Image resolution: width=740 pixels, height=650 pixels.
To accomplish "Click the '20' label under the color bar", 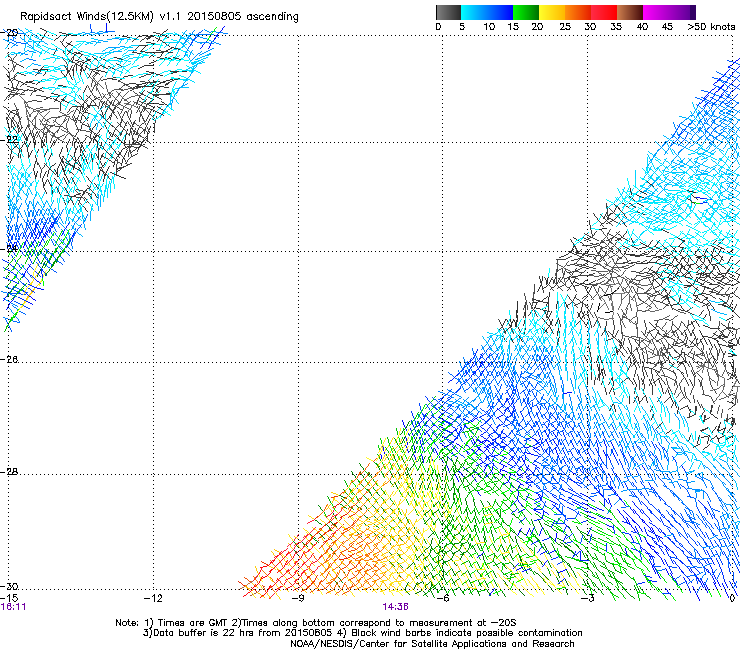I will [x=537, y=27].
